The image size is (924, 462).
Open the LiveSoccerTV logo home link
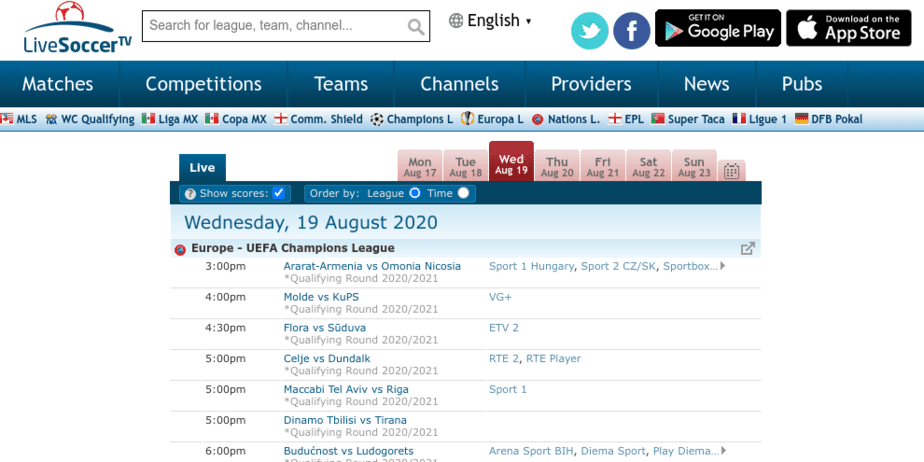click(x=77, y=28)
